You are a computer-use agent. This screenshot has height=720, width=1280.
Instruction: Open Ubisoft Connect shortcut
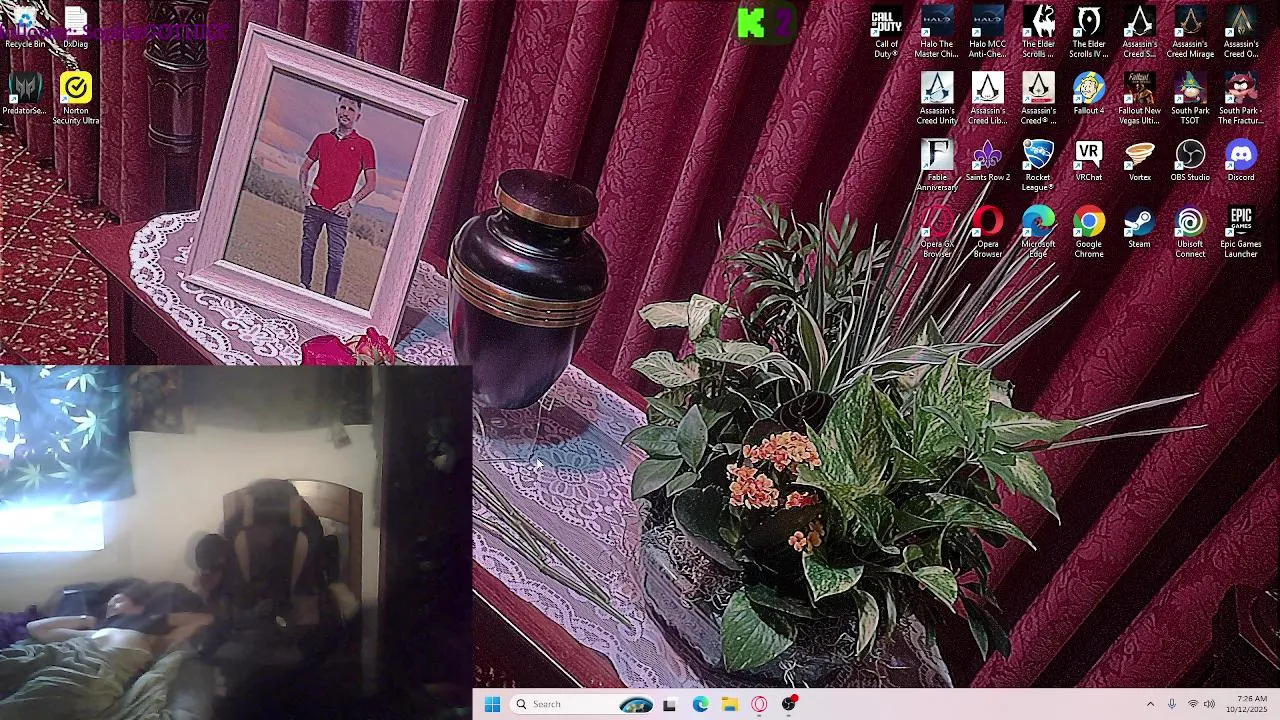pos(1190,232)
